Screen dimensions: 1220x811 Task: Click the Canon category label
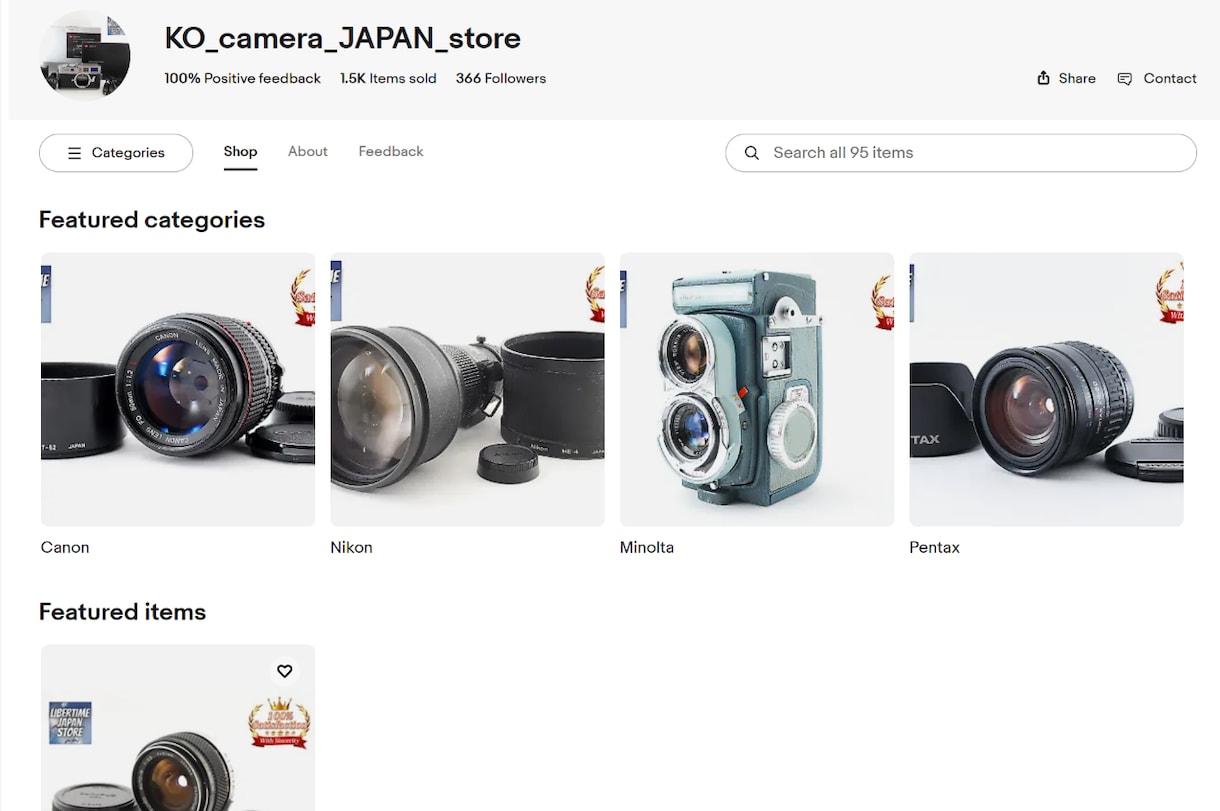point(65,548)
